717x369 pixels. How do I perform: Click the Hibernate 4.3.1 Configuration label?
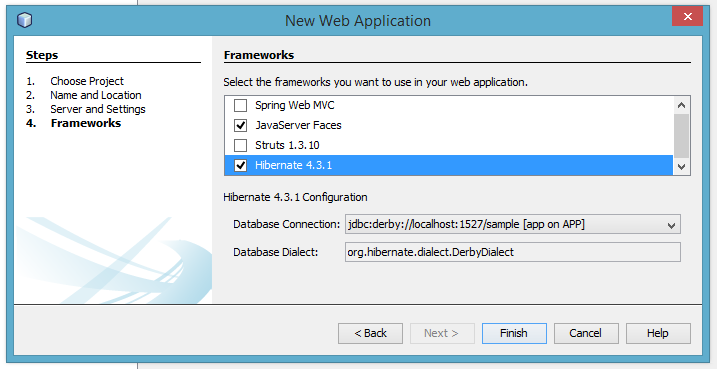coord(295,198)
